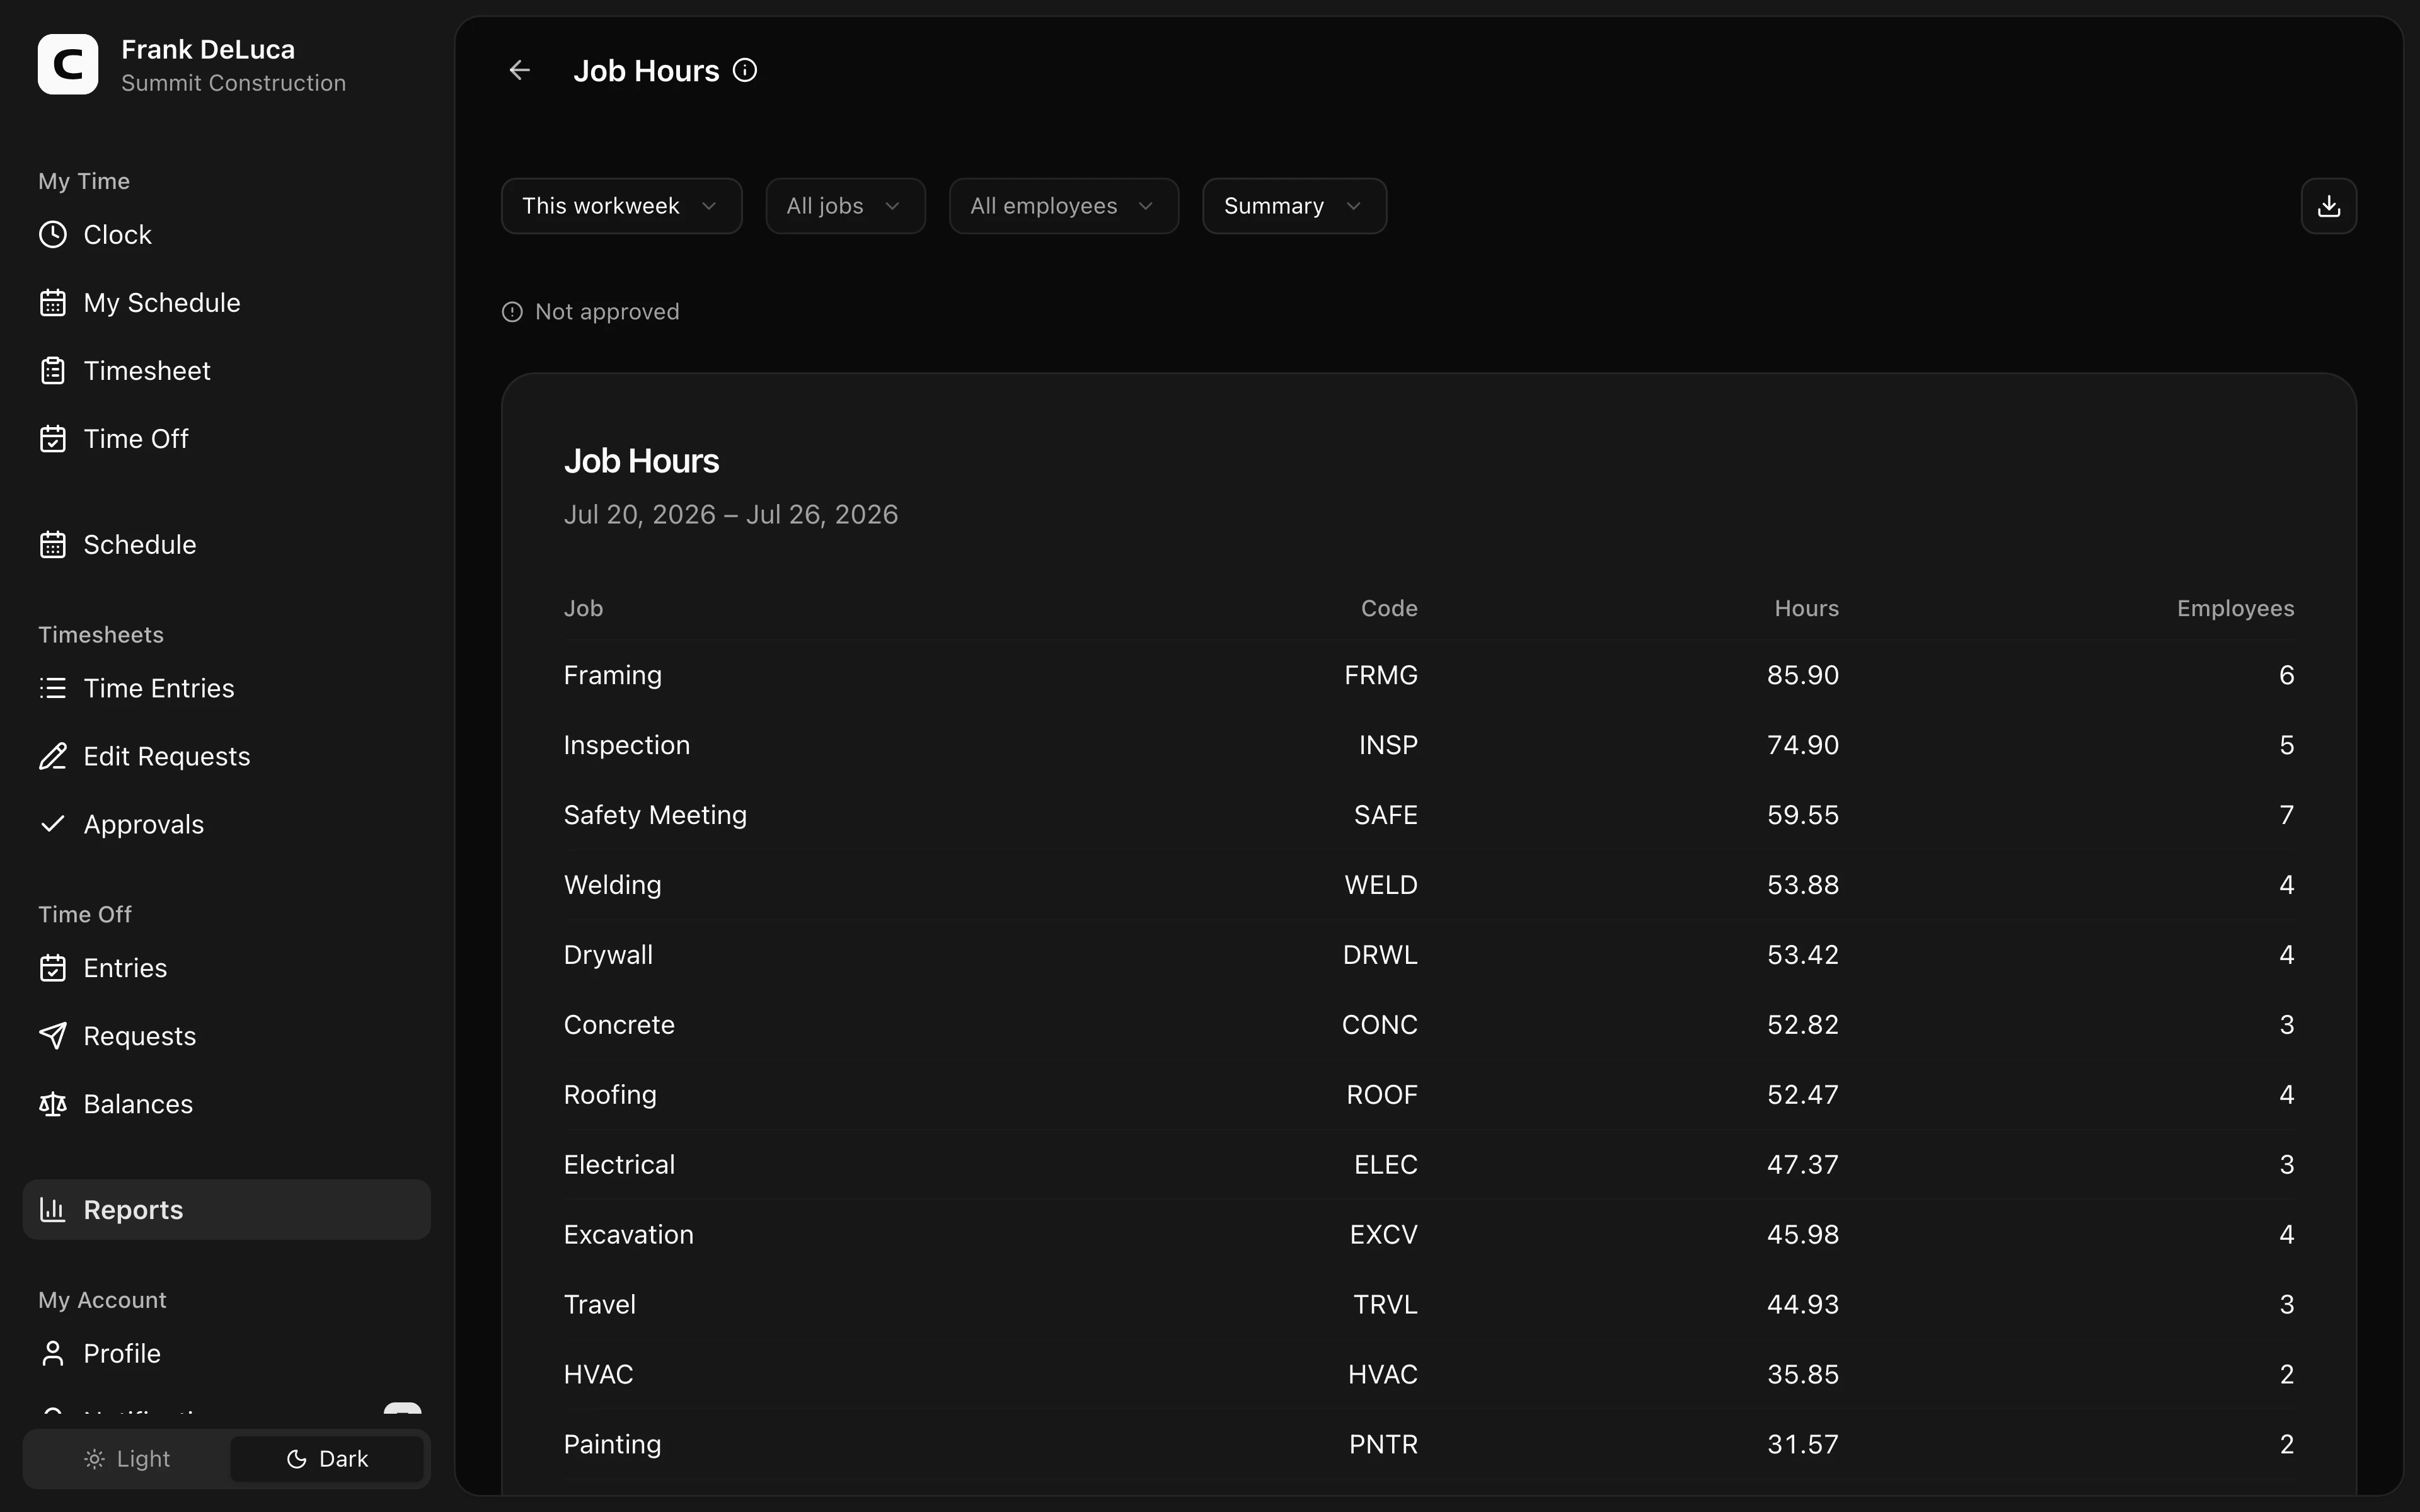Open time off Requests page
The height and width of the screenshot is (1512, 2420).
coord(226,1037)
